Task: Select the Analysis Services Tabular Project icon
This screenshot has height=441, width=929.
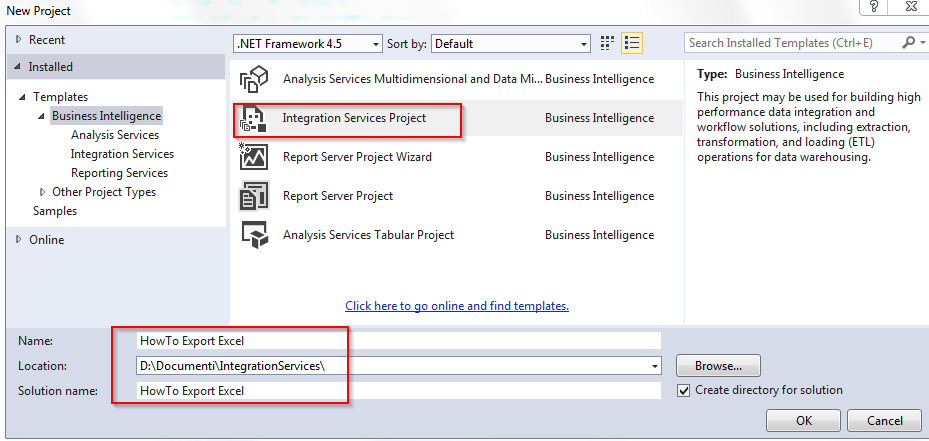Action: pos(254,235)
